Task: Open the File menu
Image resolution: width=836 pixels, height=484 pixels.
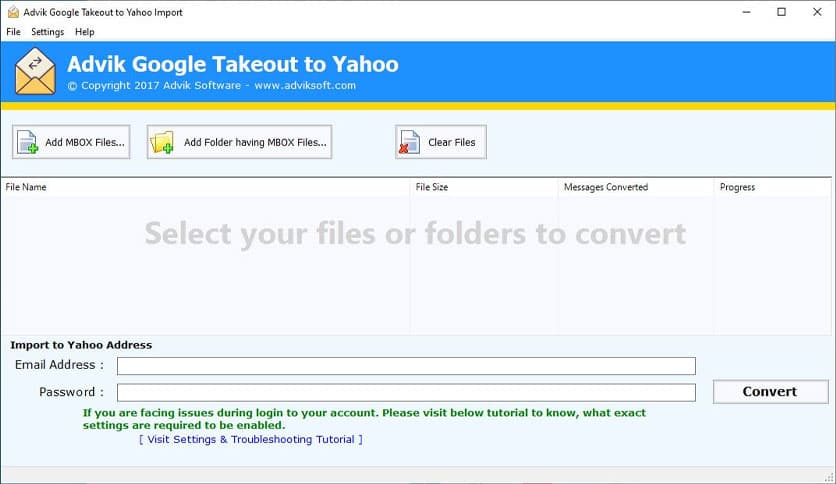Action: click(x=13, y=32)
